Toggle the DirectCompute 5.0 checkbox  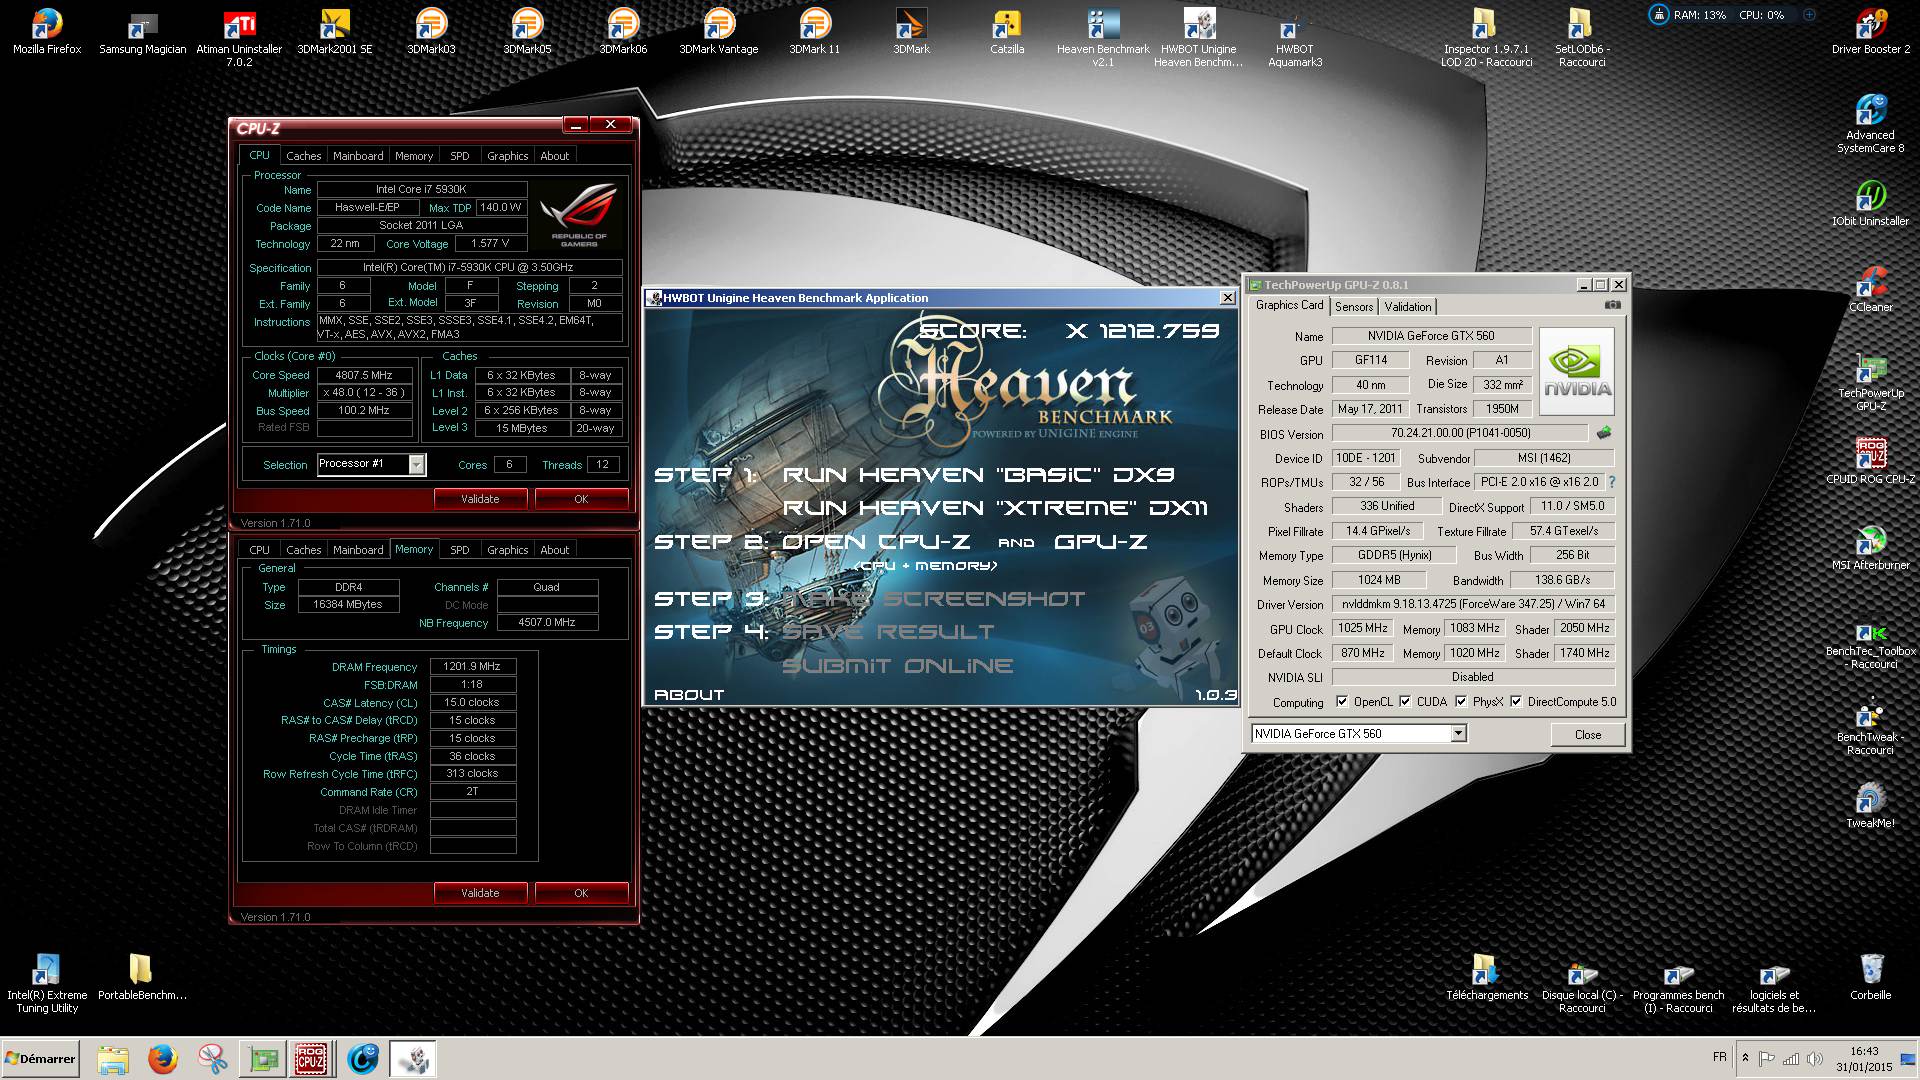coord(1516,701)
